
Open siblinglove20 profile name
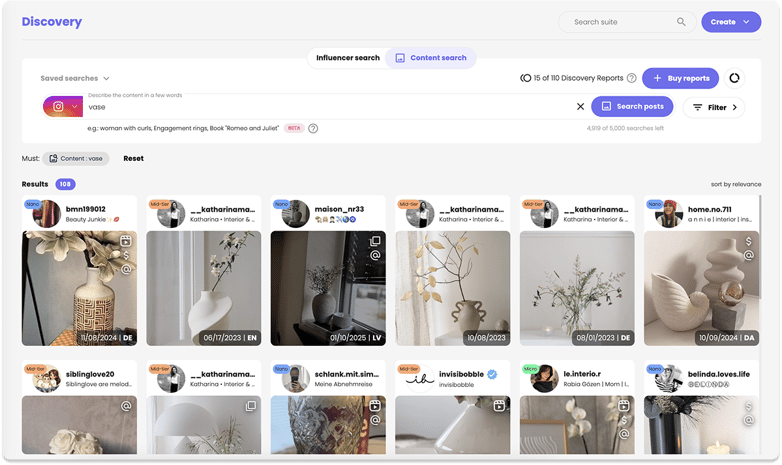pos(90,374)
